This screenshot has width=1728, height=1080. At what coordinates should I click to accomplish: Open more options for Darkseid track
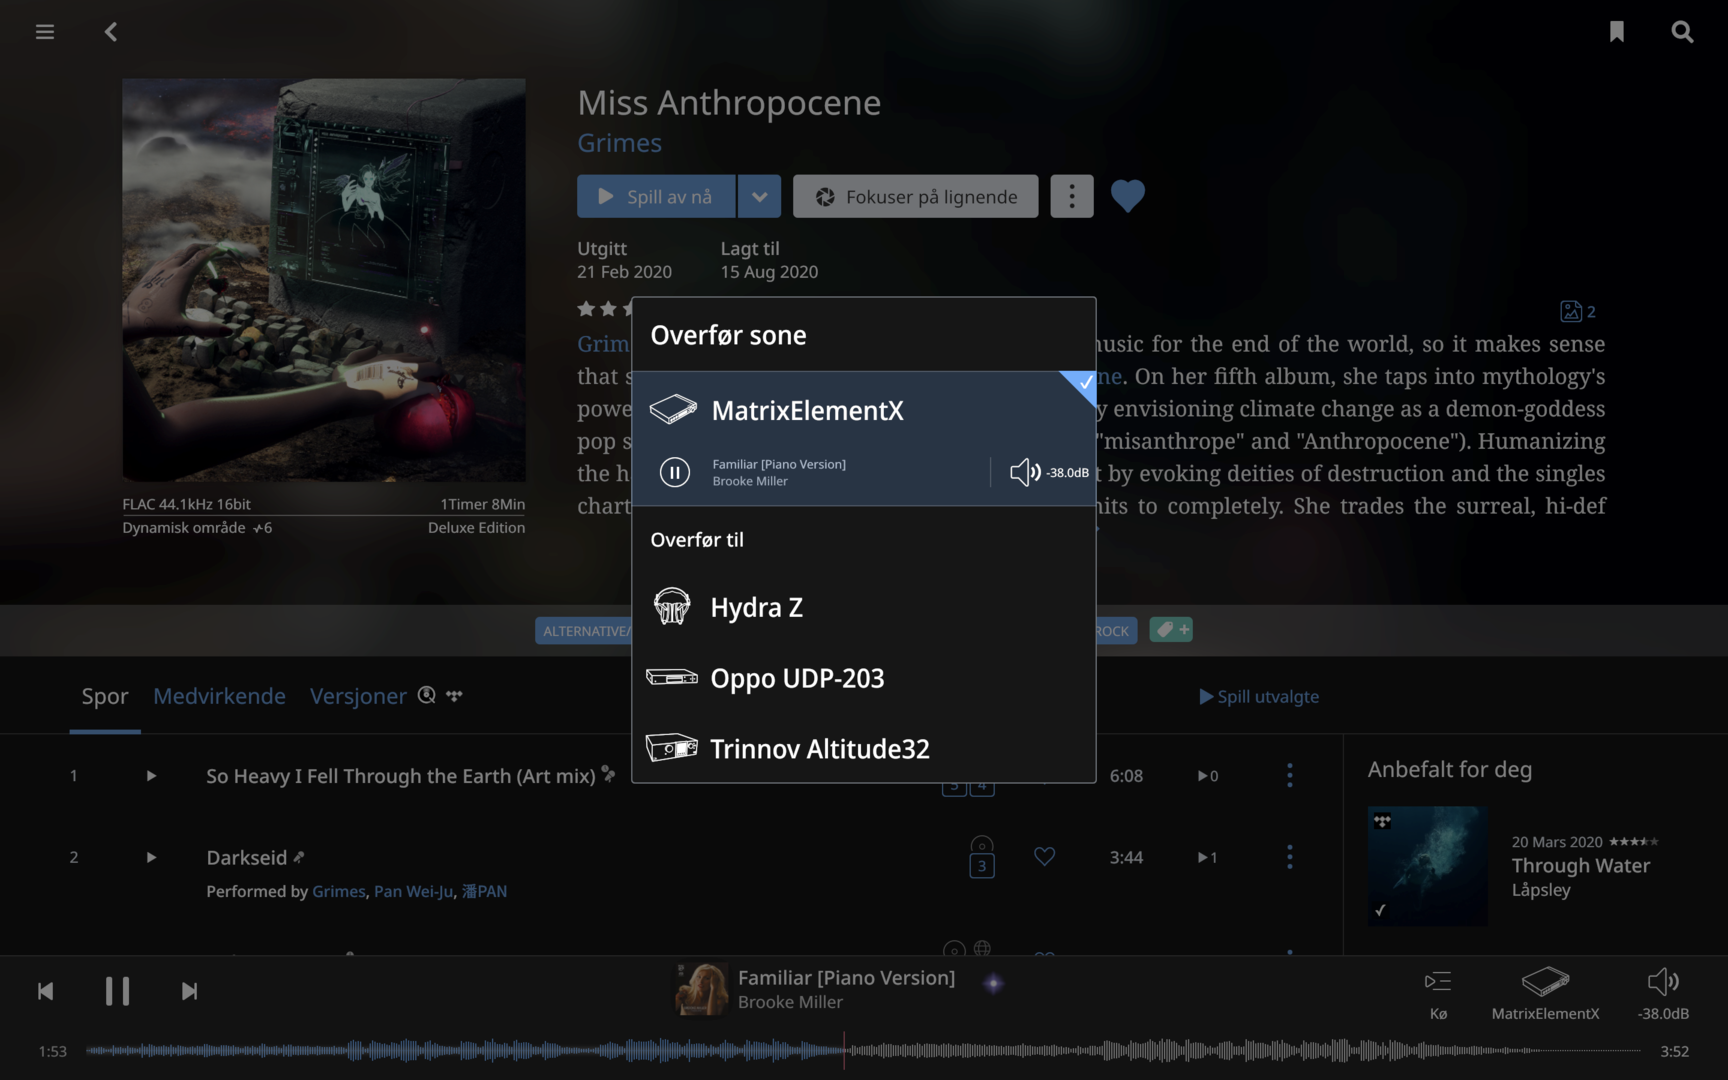pyautogui.click(x=1290, y=857)
